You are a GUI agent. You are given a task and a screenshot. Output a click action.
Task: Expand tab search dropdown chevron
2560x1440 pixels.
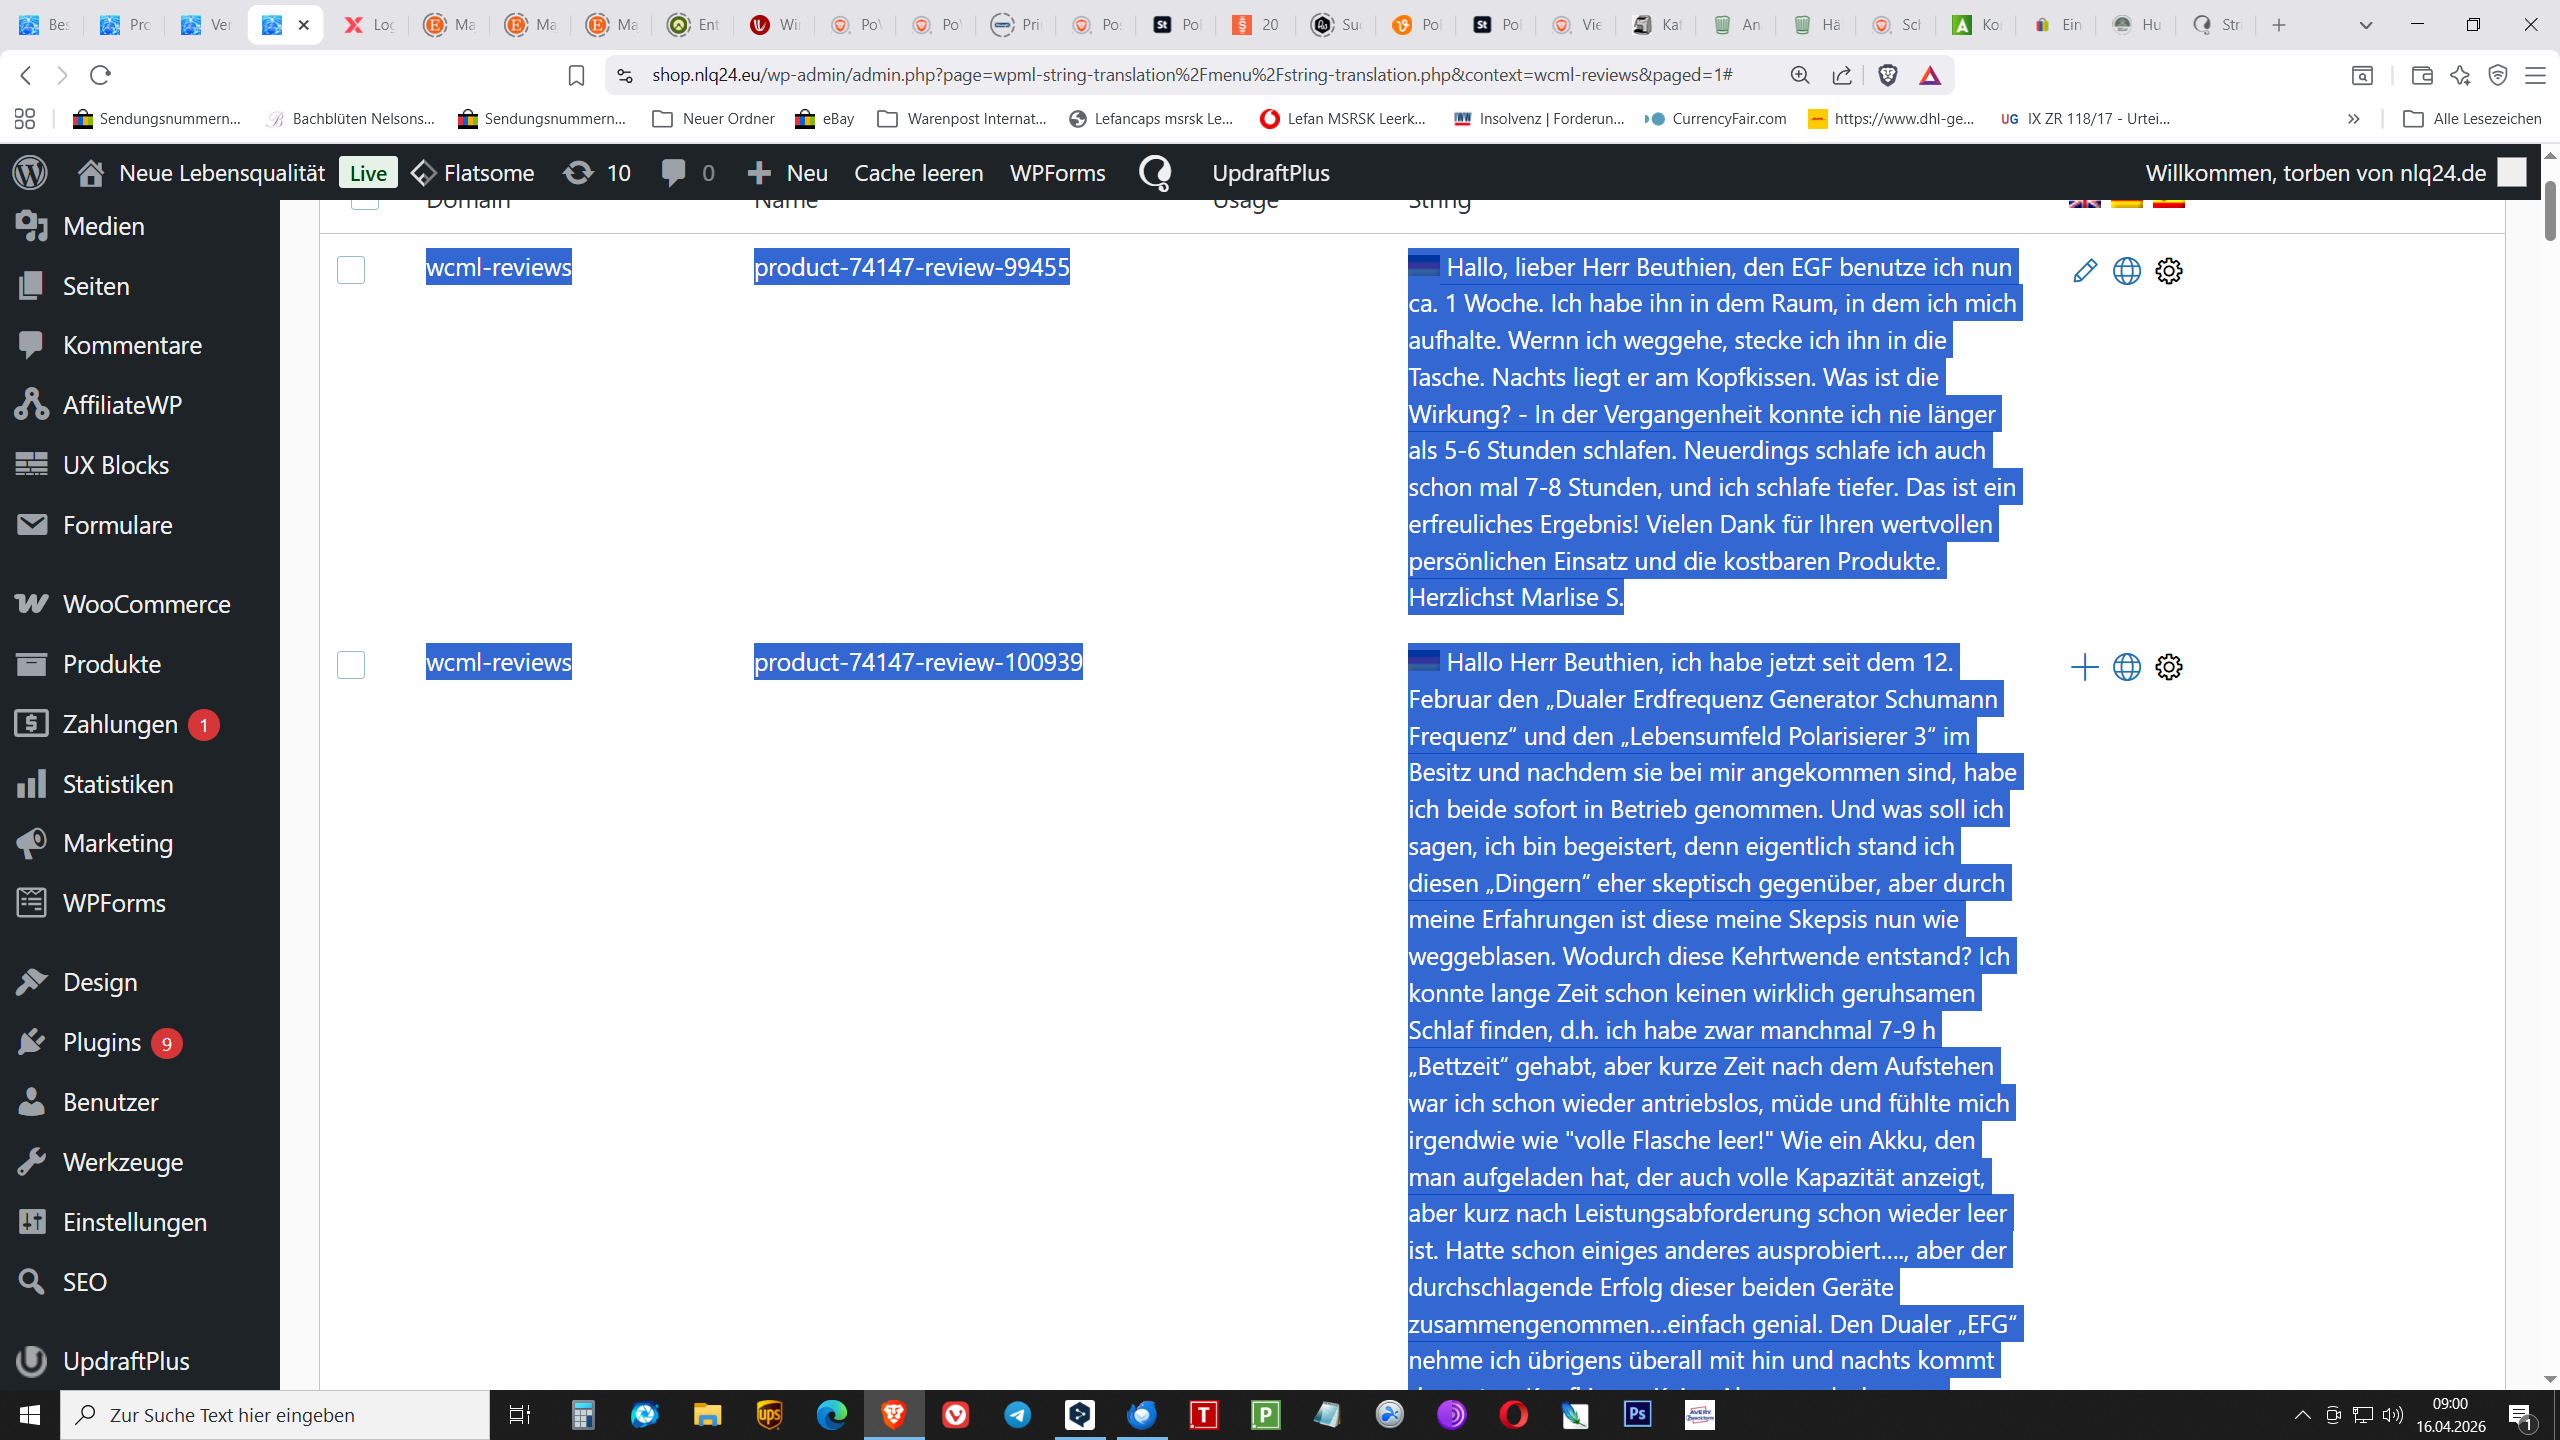pyautogui.click(x=2365, y=25)
